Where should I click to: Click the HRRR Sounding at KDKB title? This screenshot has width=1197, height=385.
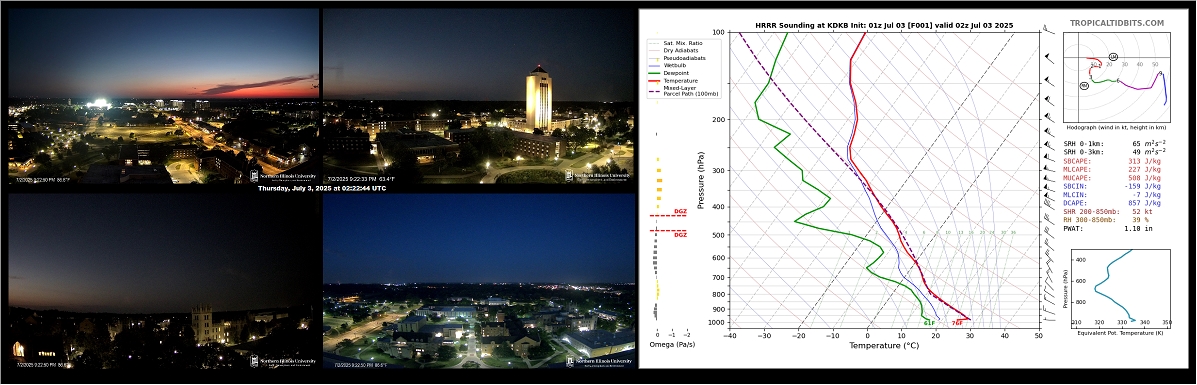(884, 25)
